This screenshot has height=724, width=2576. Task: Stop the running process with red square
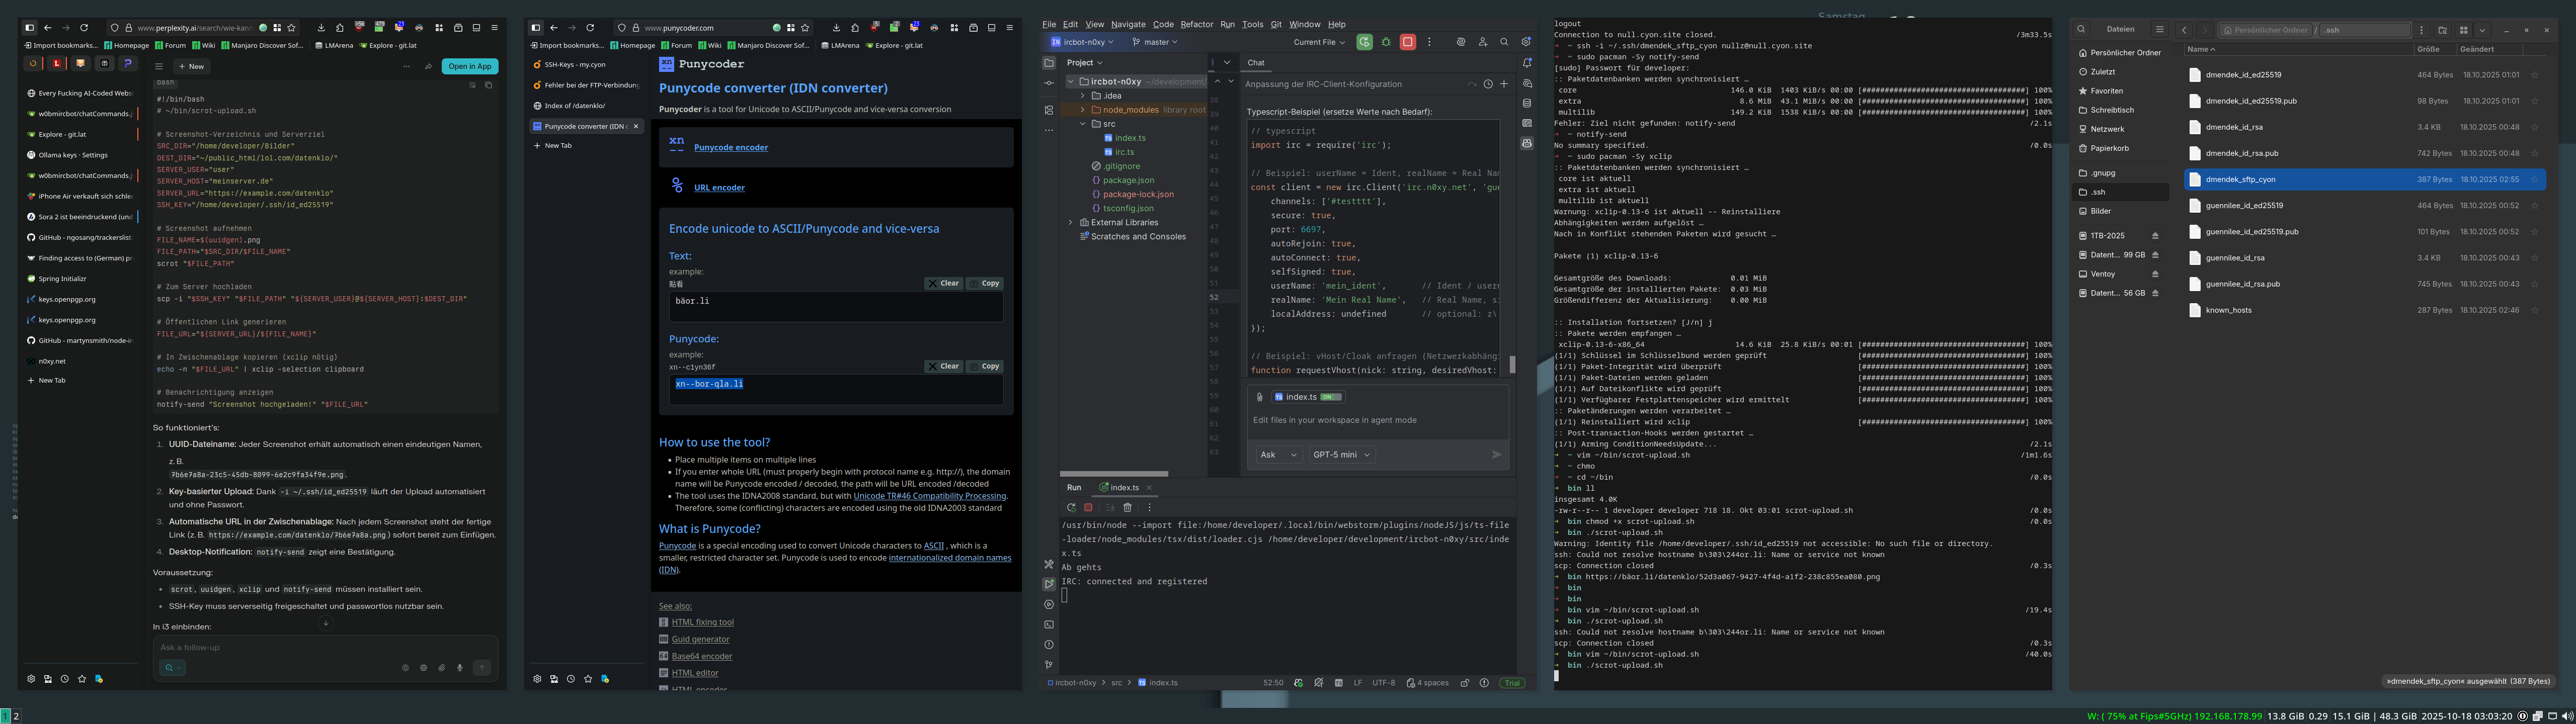(x=1407, y=42)
